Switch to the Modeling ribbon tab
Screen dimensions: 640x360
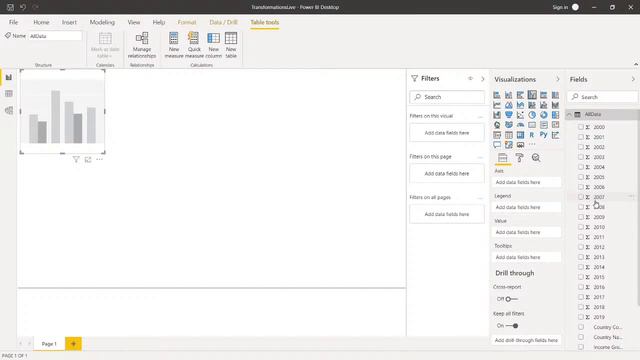pyautogui.click(x=102, y=22)
